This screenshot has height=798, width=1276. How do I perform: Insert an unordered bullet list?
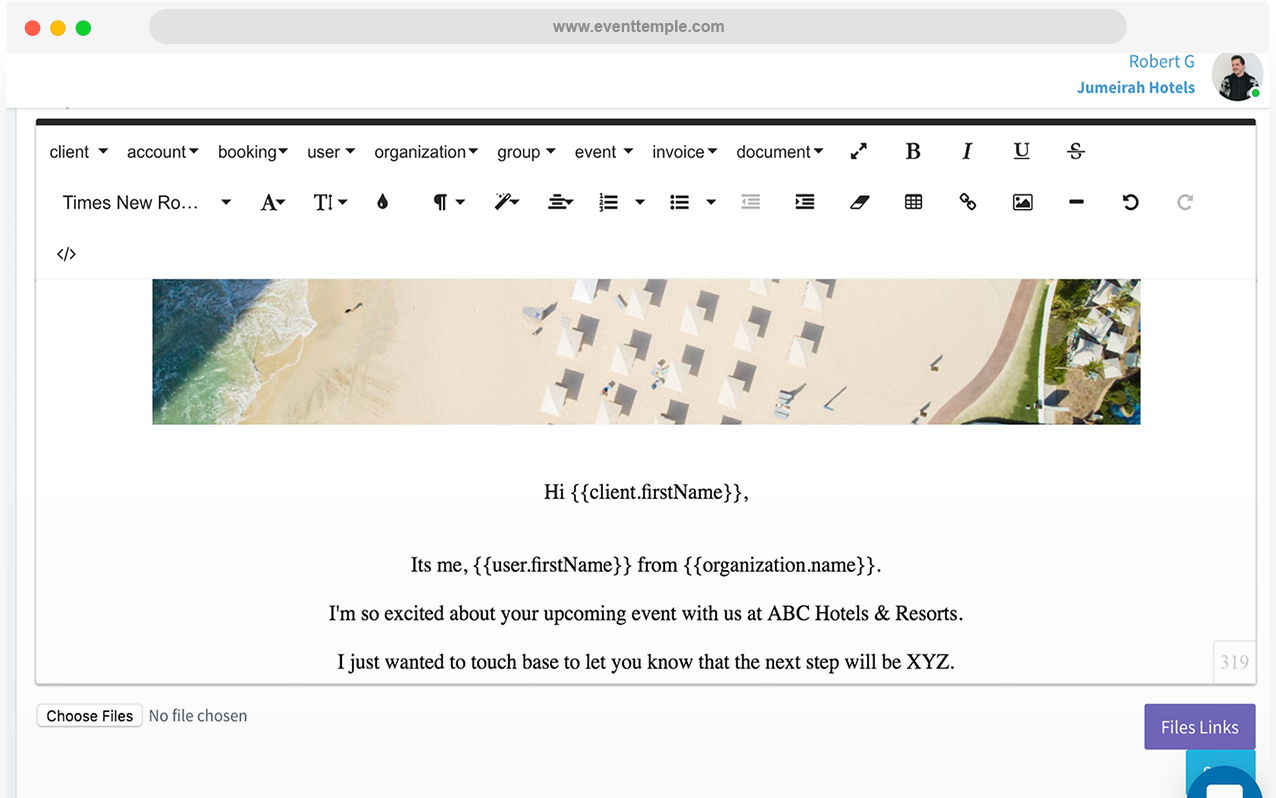pos(680,202)
